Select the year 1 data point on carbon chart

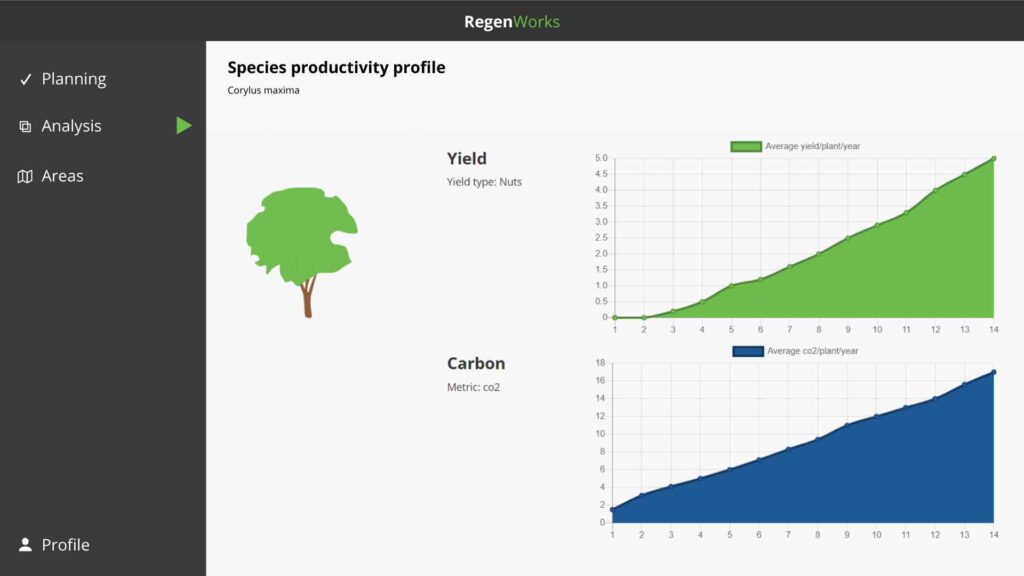[612, 509]
